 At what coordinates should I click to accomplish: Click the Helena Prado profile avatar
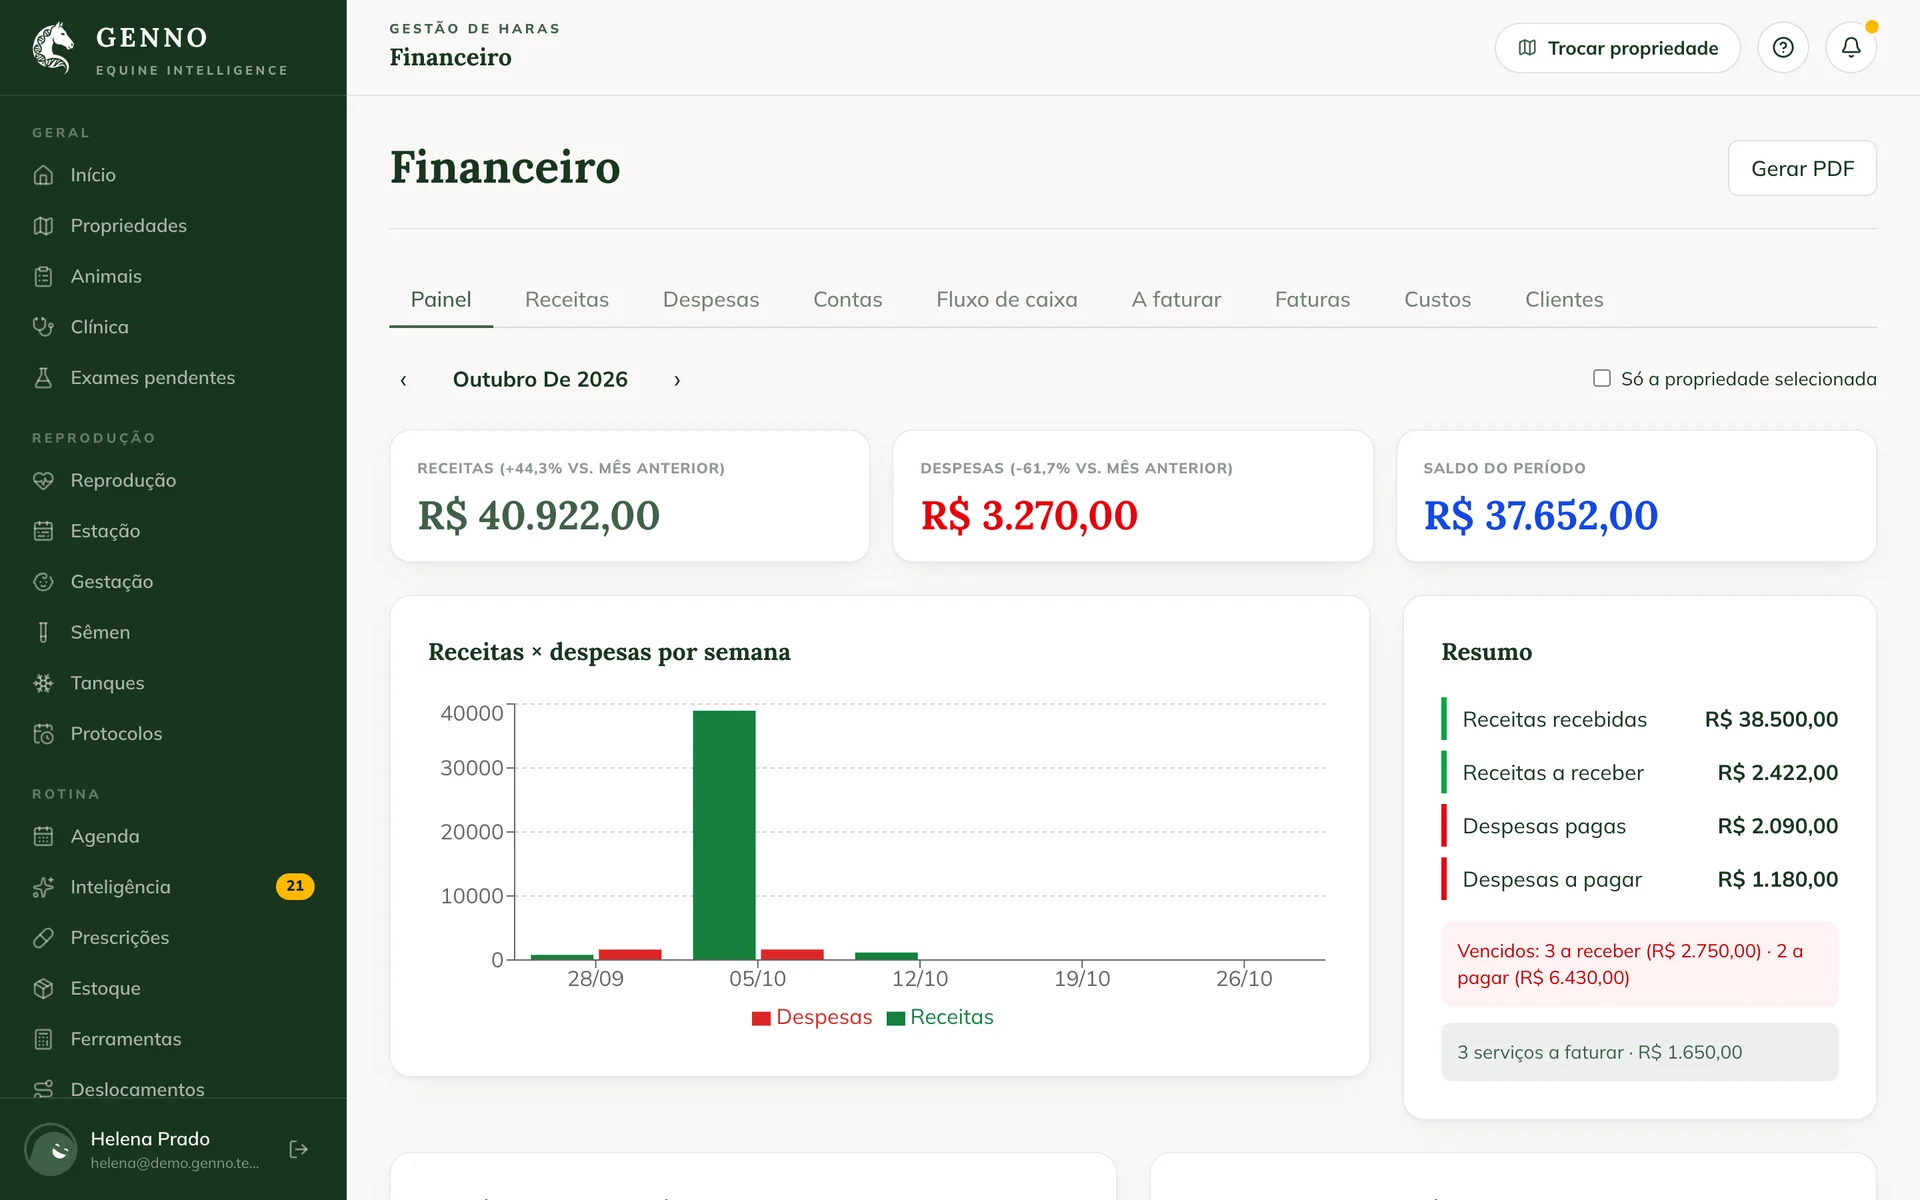pyautogui.click(x=51, y=1149)
